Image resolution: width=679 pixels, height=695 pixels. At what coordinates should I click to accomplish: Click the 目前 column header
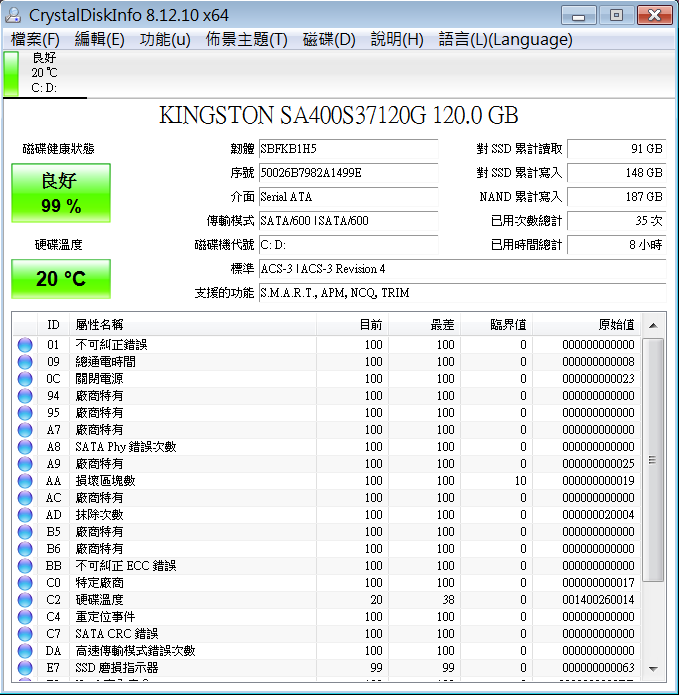(352, 325)
